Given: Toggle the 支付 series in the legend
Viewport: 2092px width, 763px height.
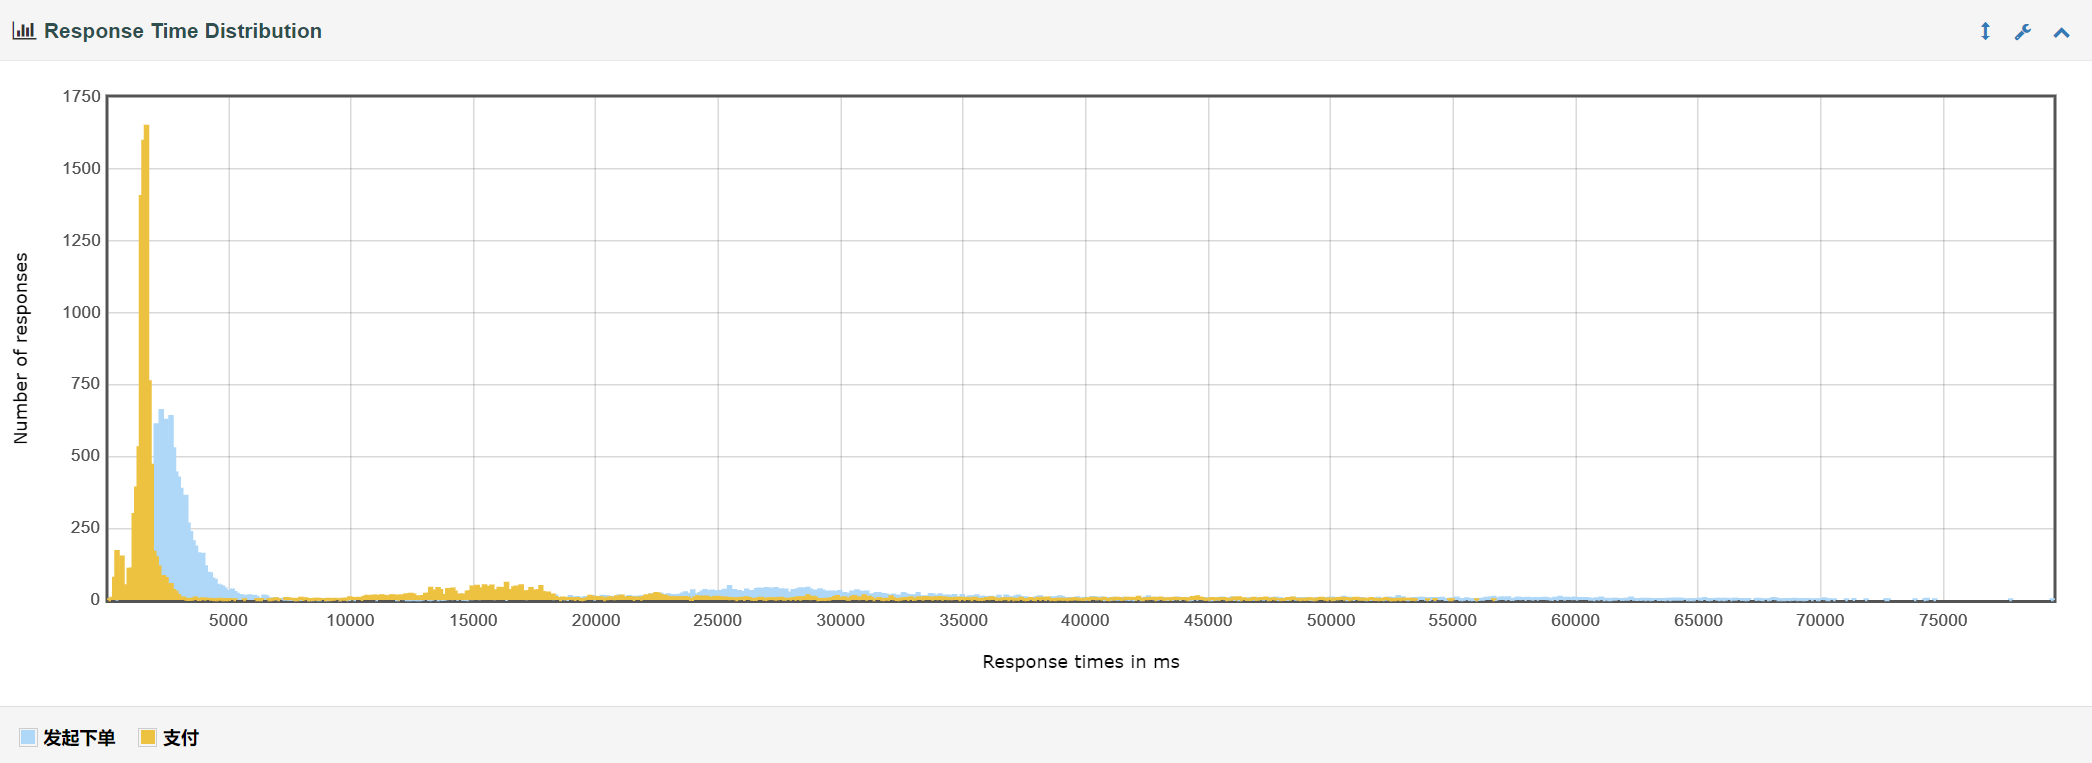Looking at the screenshot, I should [181, 738].
